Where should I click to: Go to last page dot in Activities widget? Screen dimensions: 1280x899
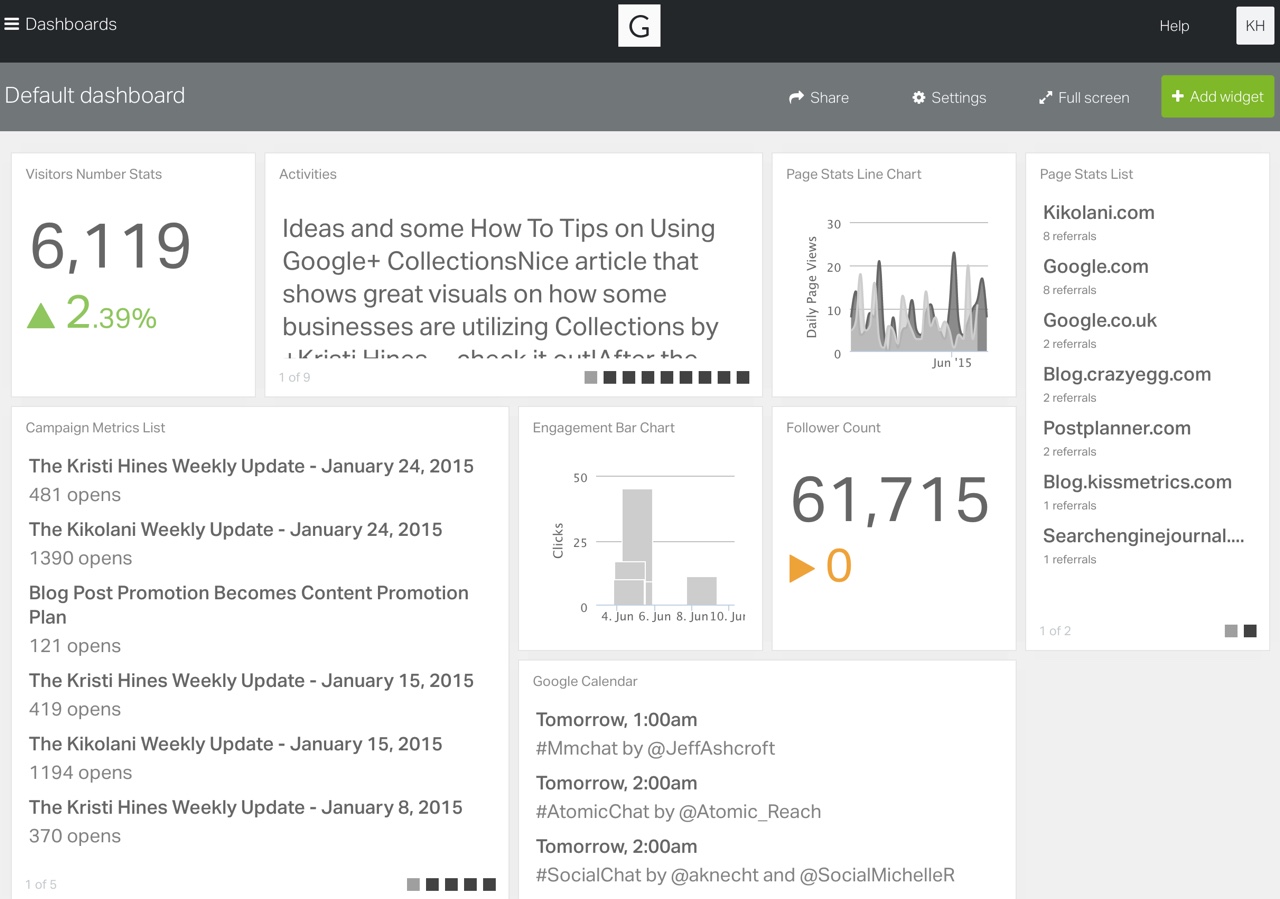tap(742, 377)
